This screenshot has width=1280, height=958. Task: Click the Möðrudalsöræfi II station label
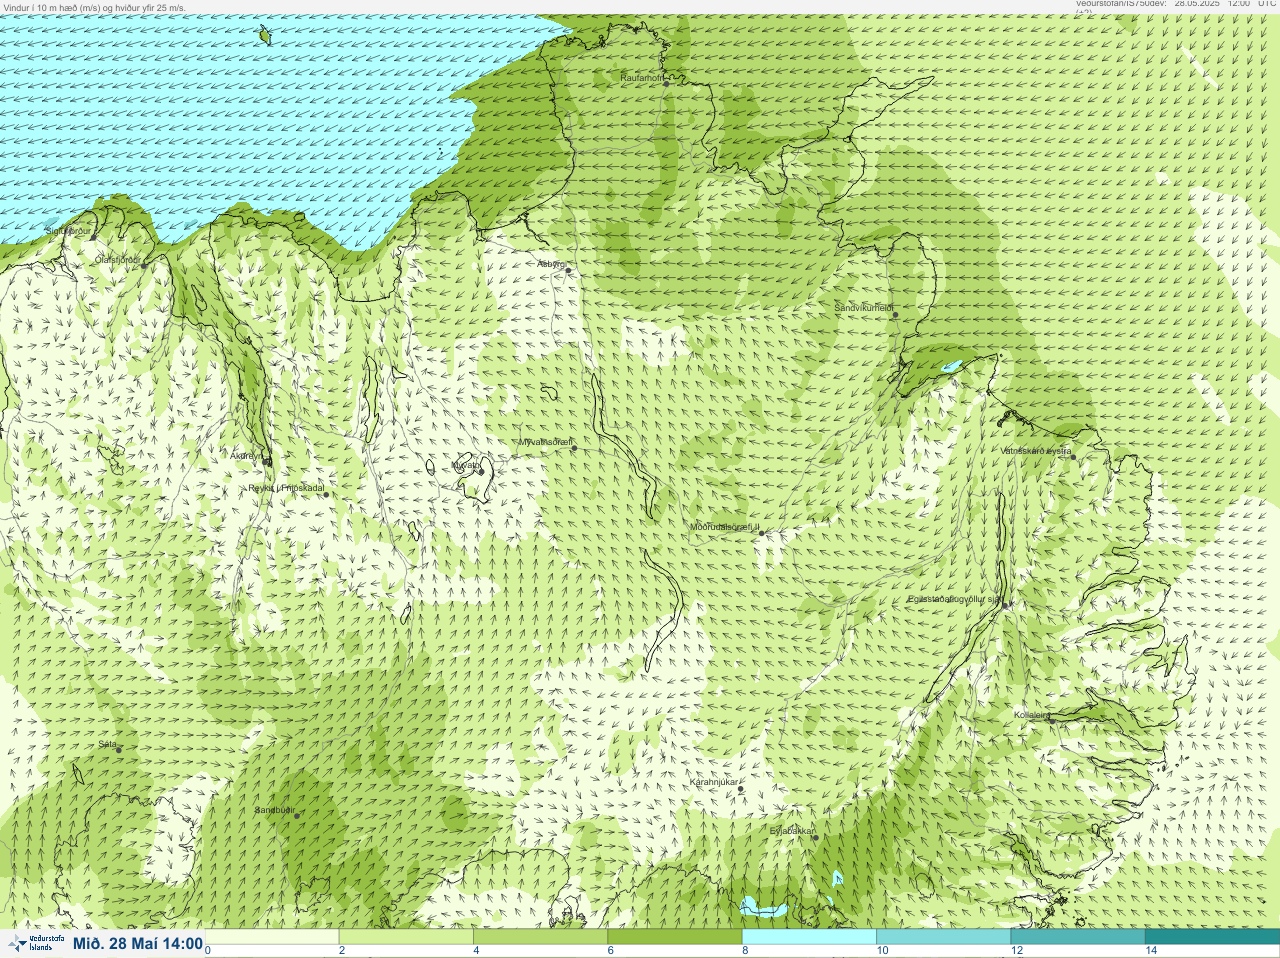point(725,527)
